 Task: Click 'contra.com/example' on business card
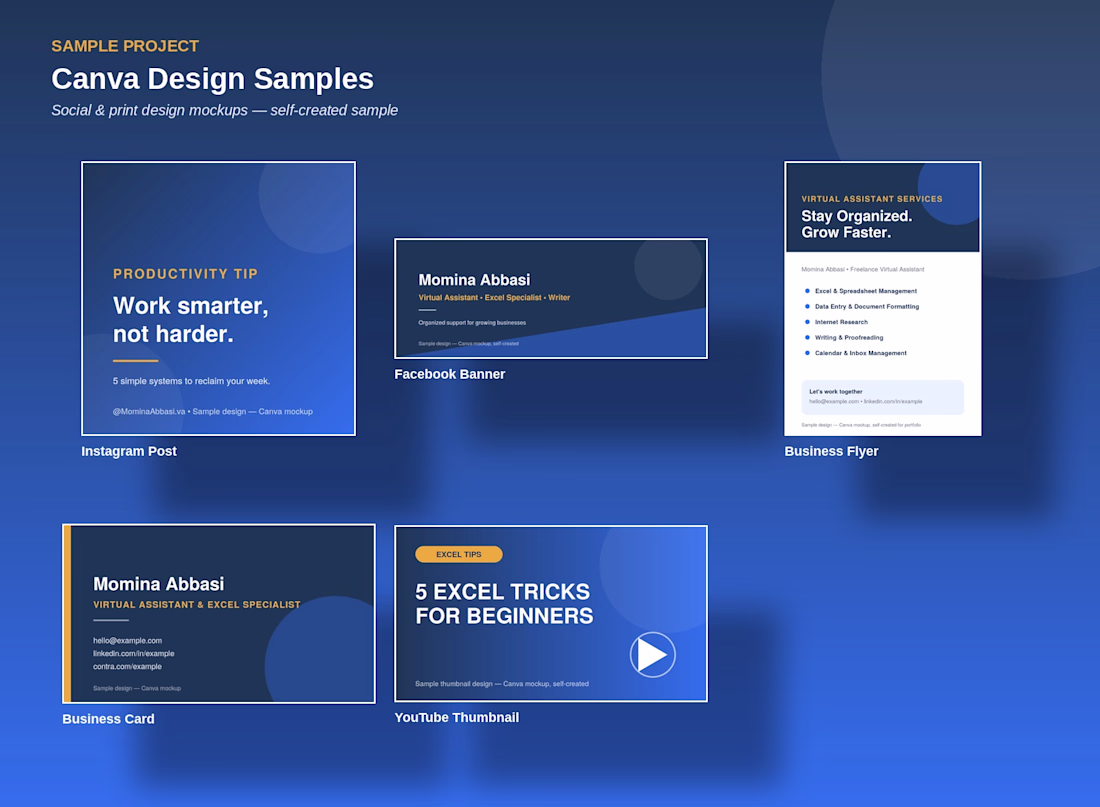click(128, 667)
